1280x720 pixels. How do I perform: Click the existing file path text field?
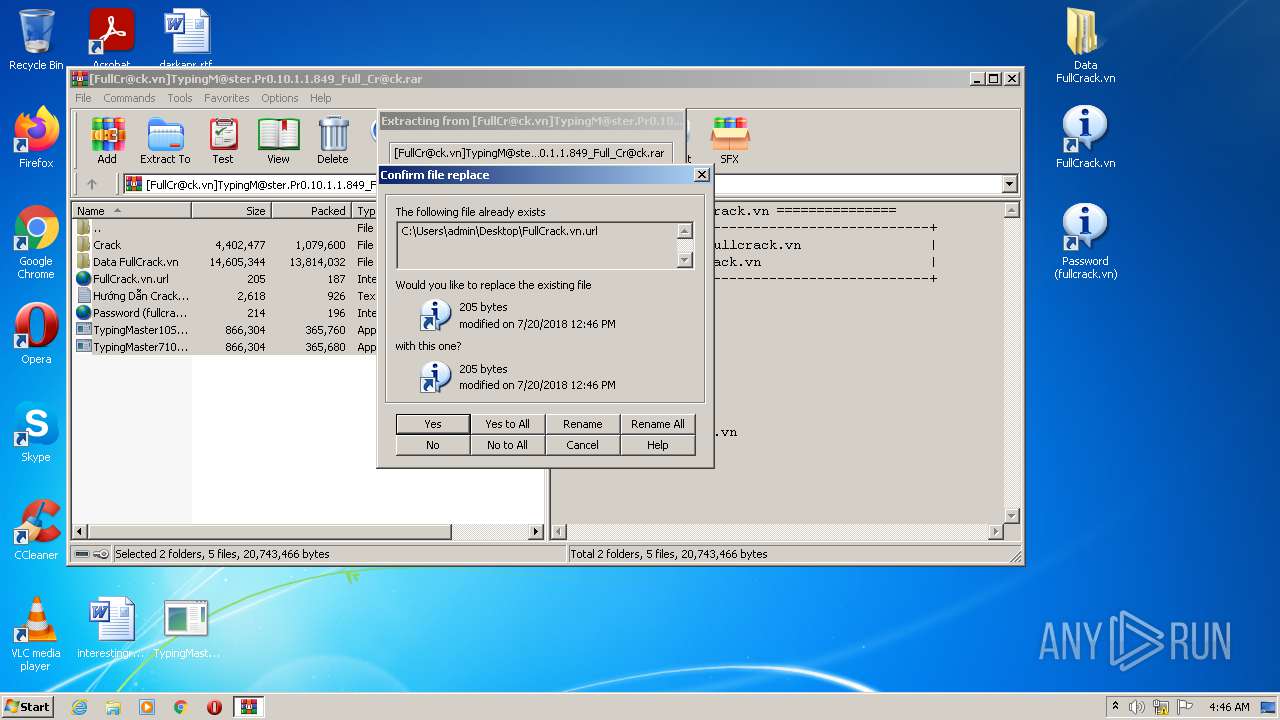point(537,245)
